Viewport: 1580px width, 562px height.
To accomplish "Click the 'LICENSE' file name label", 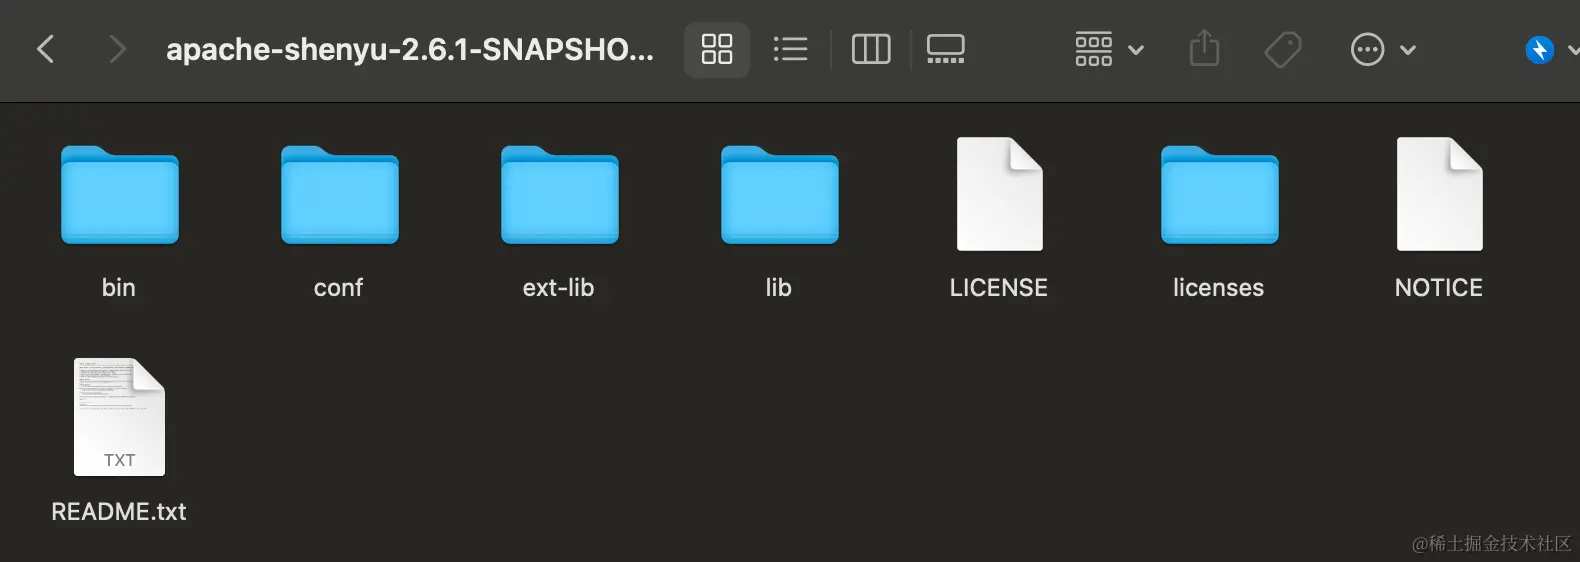I will [999, 288].
